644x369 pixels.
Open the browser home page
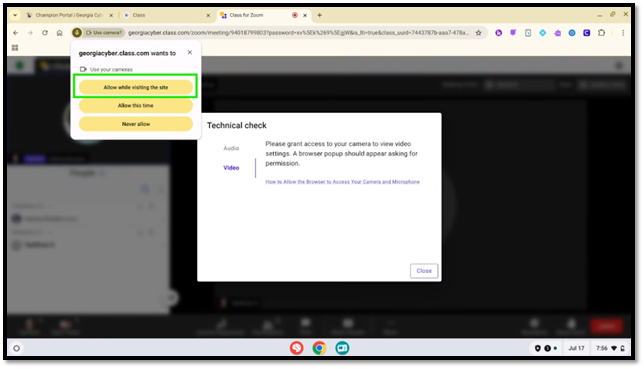click(x=60, y=33)
